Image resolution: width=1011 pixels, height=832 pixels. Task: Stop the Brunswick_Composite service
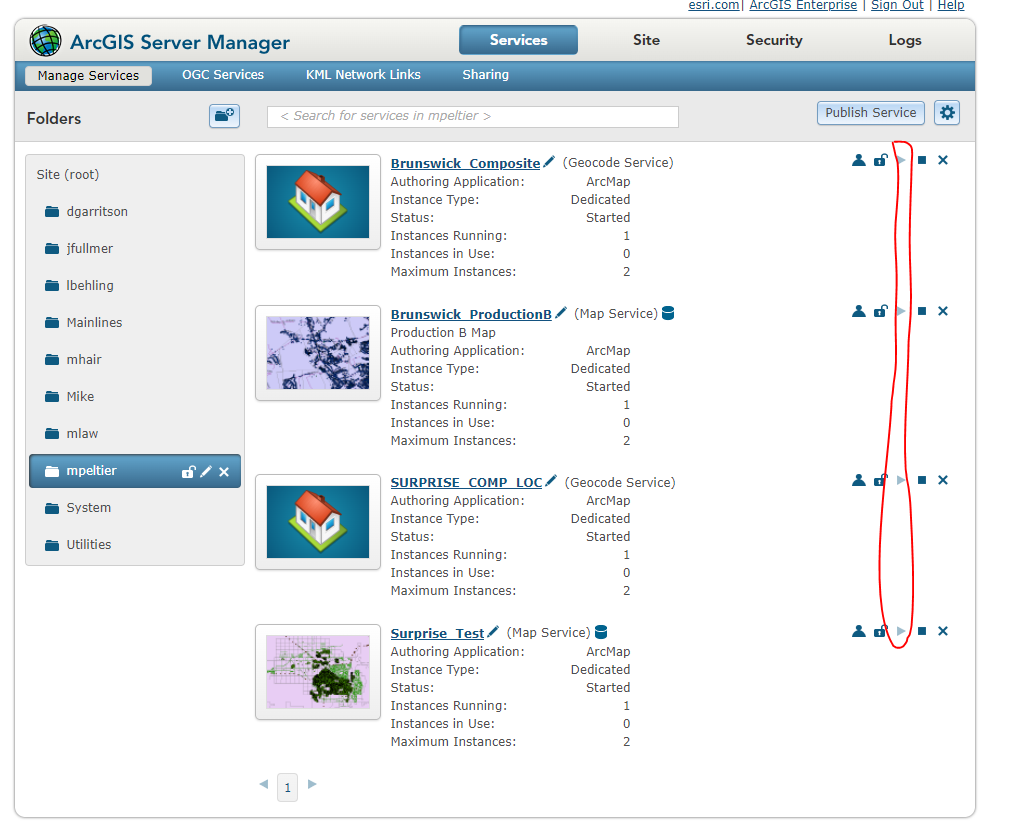[x=922, y=160]
